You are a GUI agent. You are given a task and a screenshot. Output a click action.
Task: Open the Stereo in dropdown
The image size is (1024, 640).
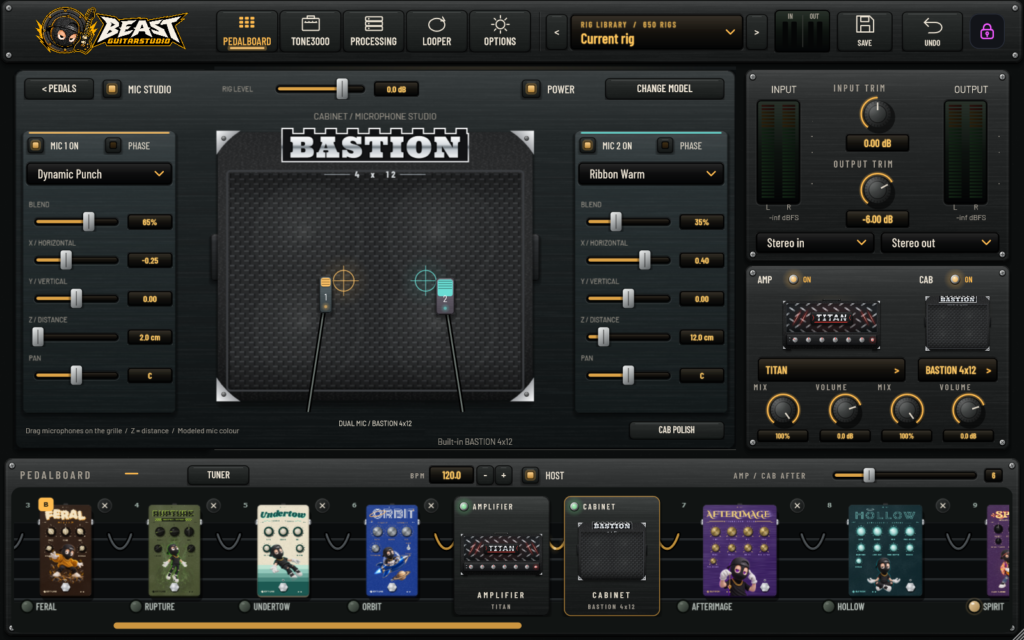click(x=815, y=243)
